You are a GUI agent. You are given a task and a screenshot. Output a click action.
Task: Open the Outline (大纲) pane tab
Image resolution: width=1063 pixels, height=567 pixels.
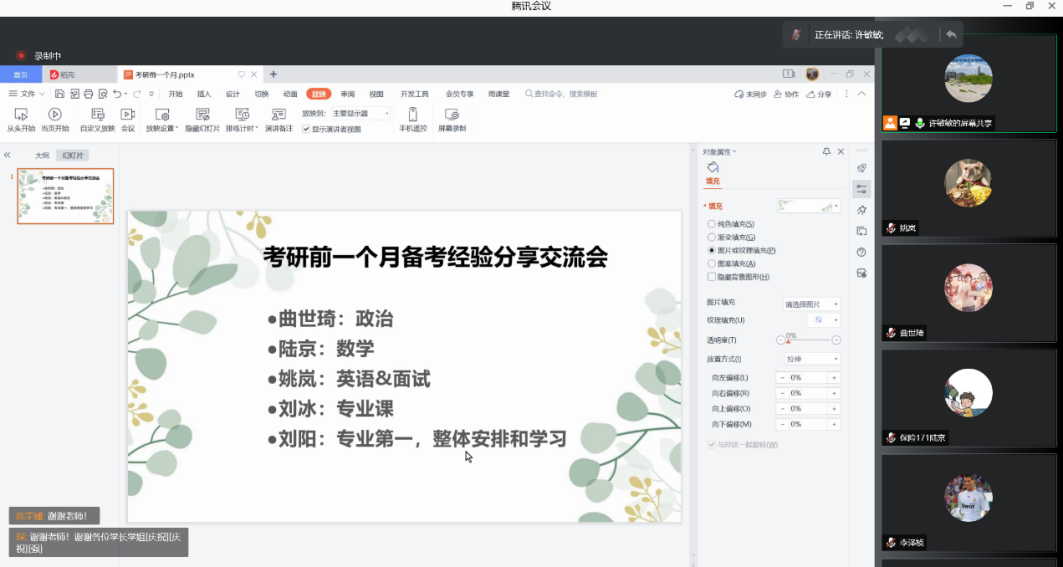tap(42, 156)
